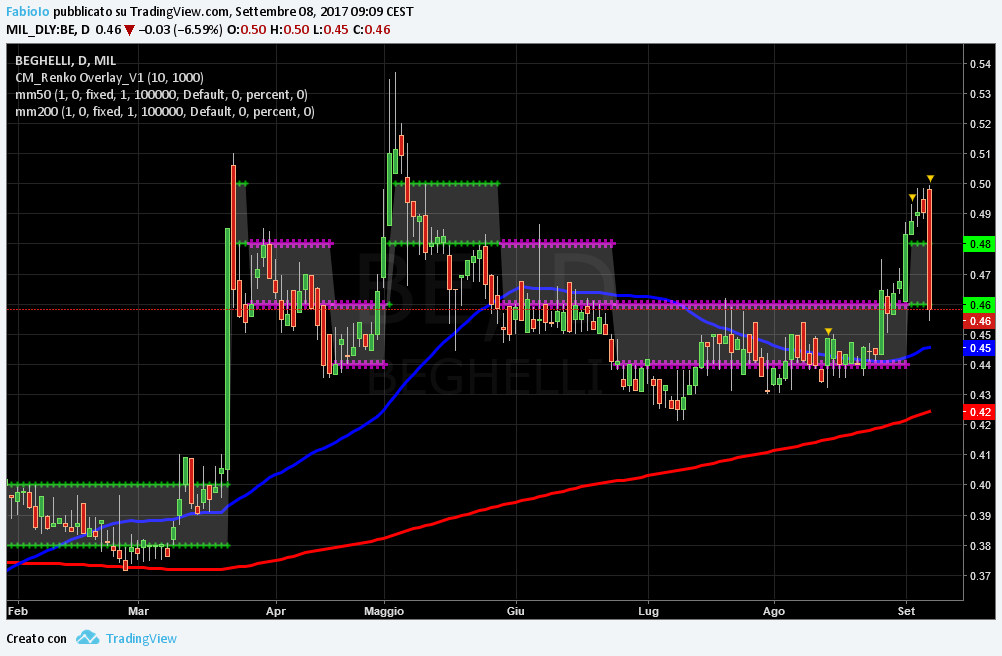The width and height of the screenshot is (1002, 656).
Task: Select the MIL_DLY:BE symbol text
Action: point(42,29)
